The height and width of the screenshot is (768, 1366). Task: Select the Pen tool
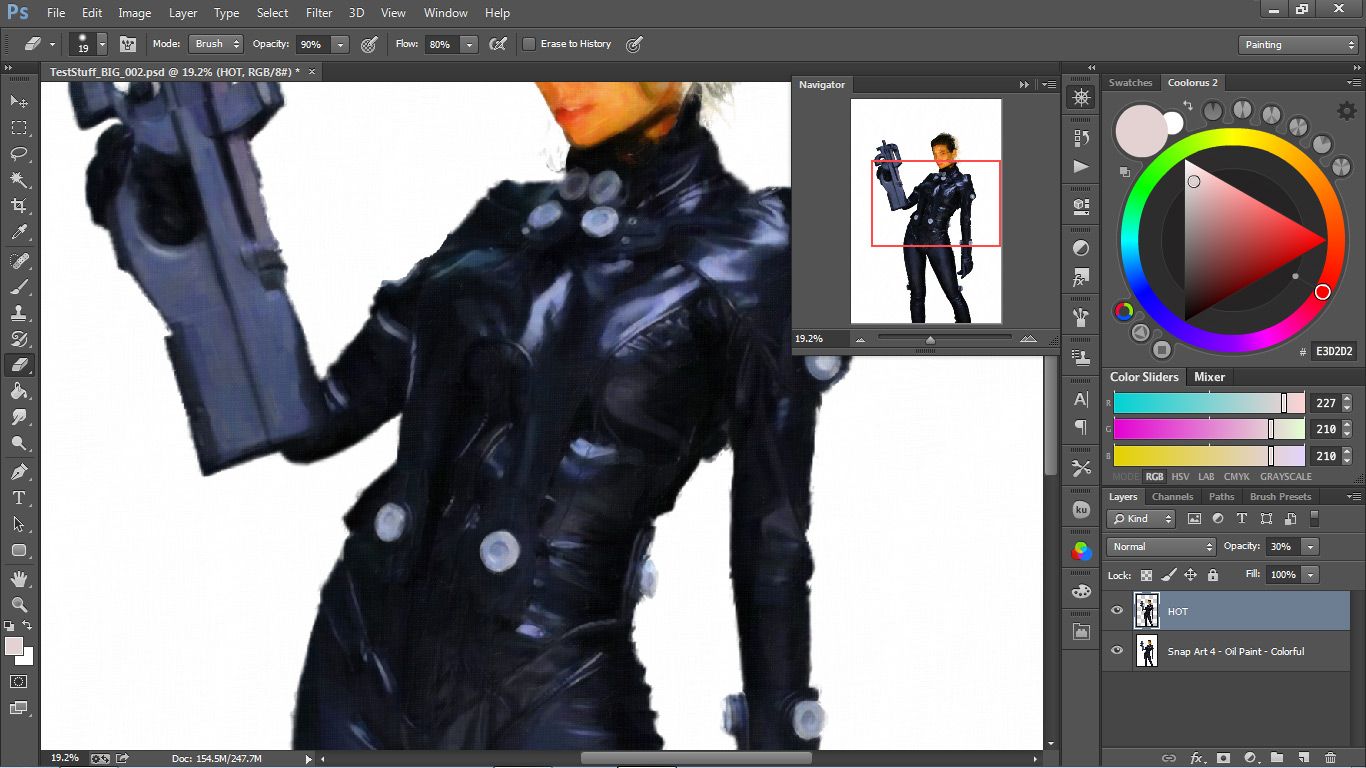(19, 471)
